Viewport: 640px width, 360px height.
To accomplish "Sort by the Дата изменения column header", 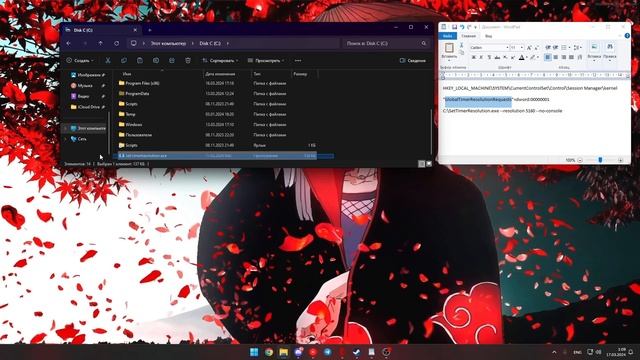I will [x=220, y=74].
